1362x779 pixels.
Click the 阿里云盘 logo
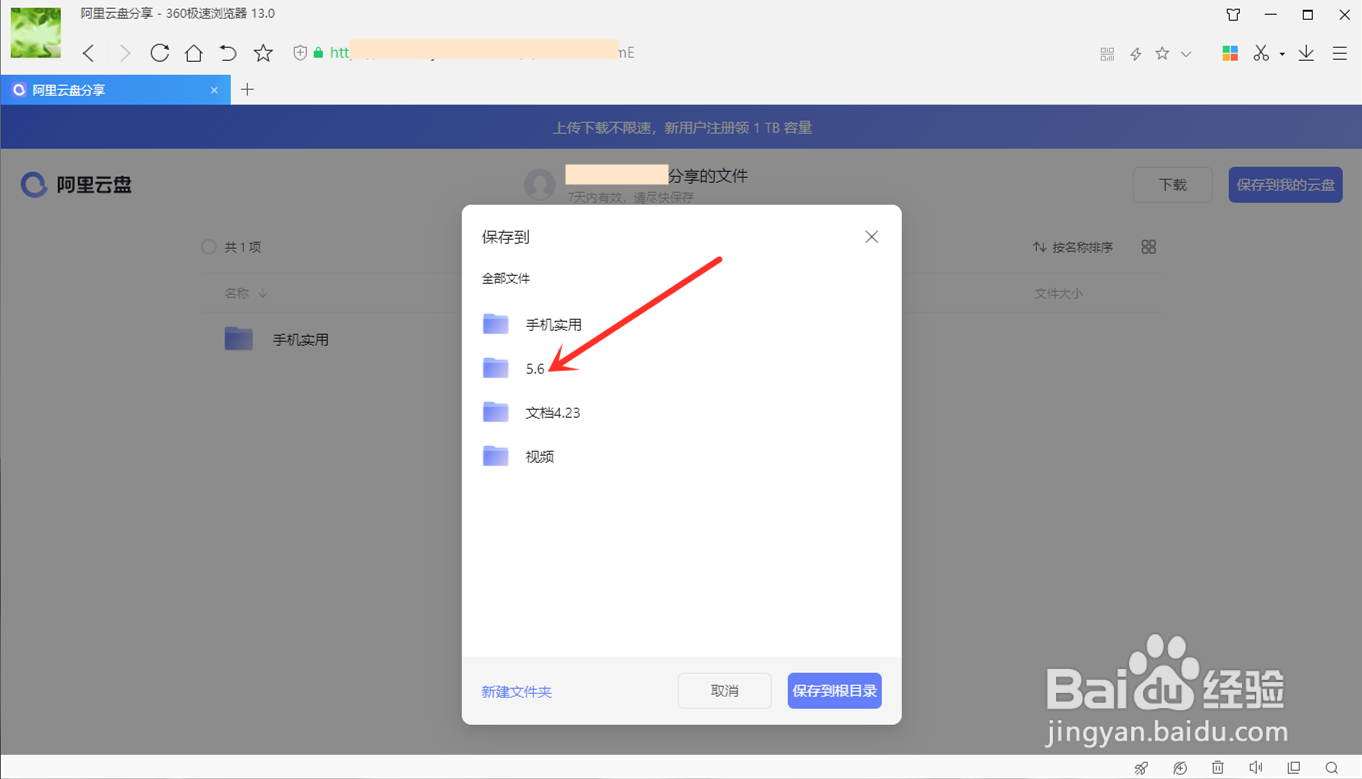[x=77, y=185]
